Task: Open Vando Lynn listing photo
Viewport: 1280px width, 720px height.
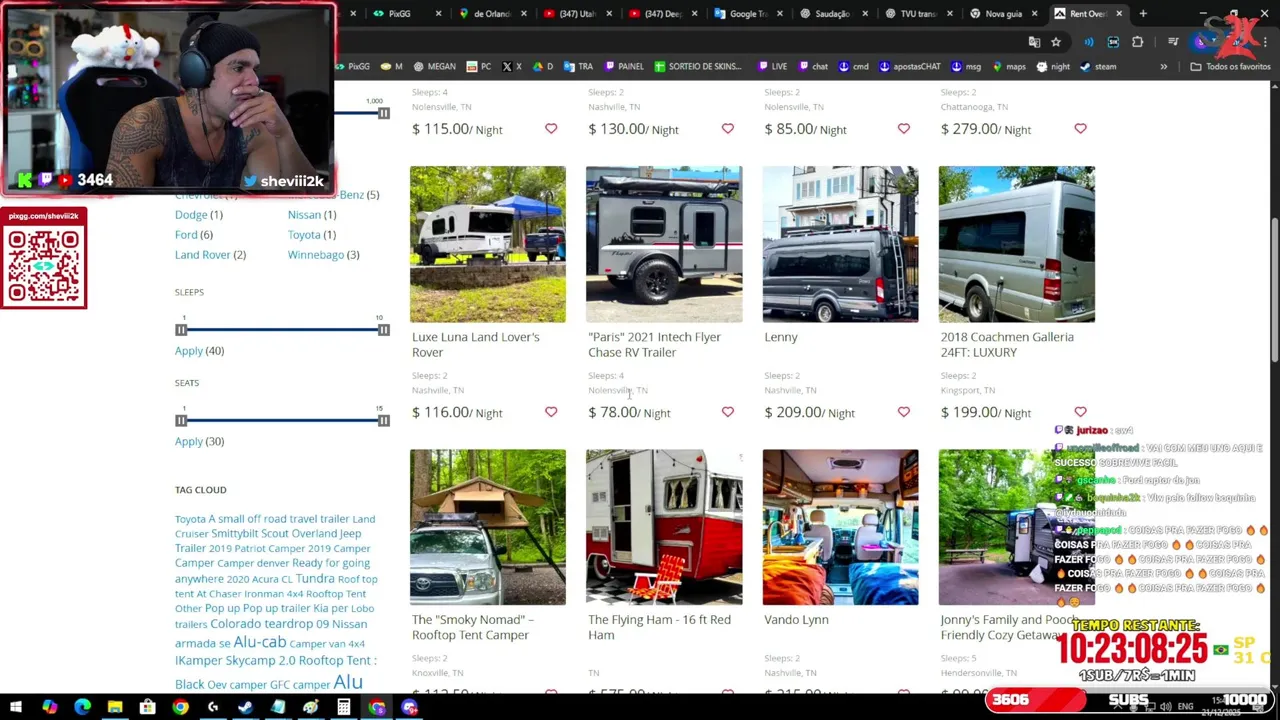Action: 840,527
